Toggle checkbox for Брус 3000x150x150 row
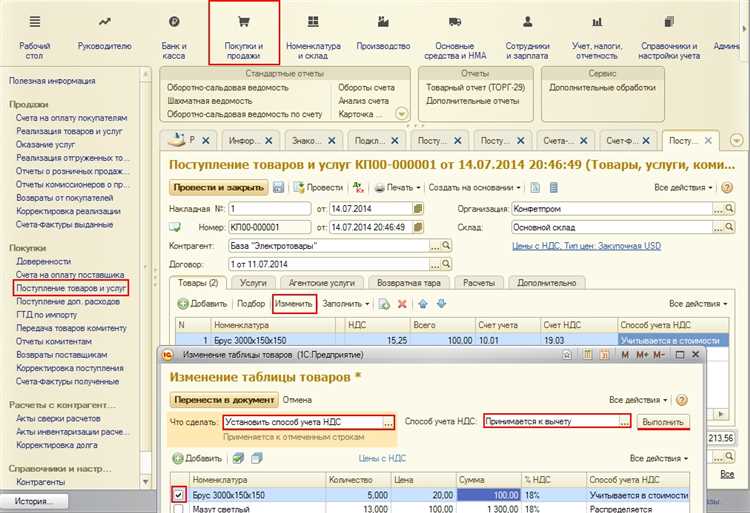750x513 pixels. [x=178, y=494]
